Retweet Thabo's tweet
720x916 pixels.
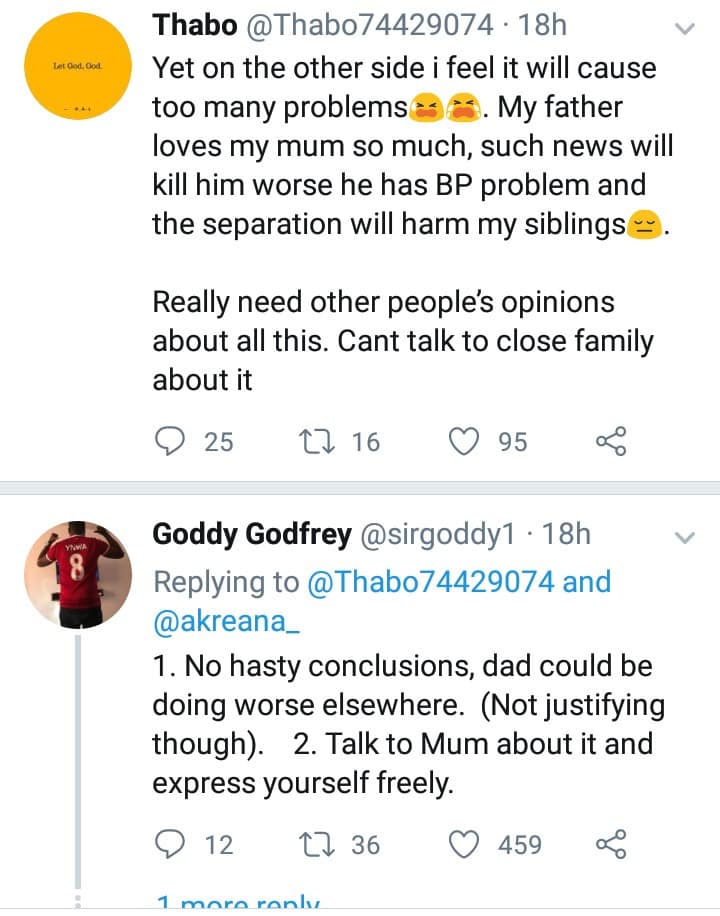312,441
